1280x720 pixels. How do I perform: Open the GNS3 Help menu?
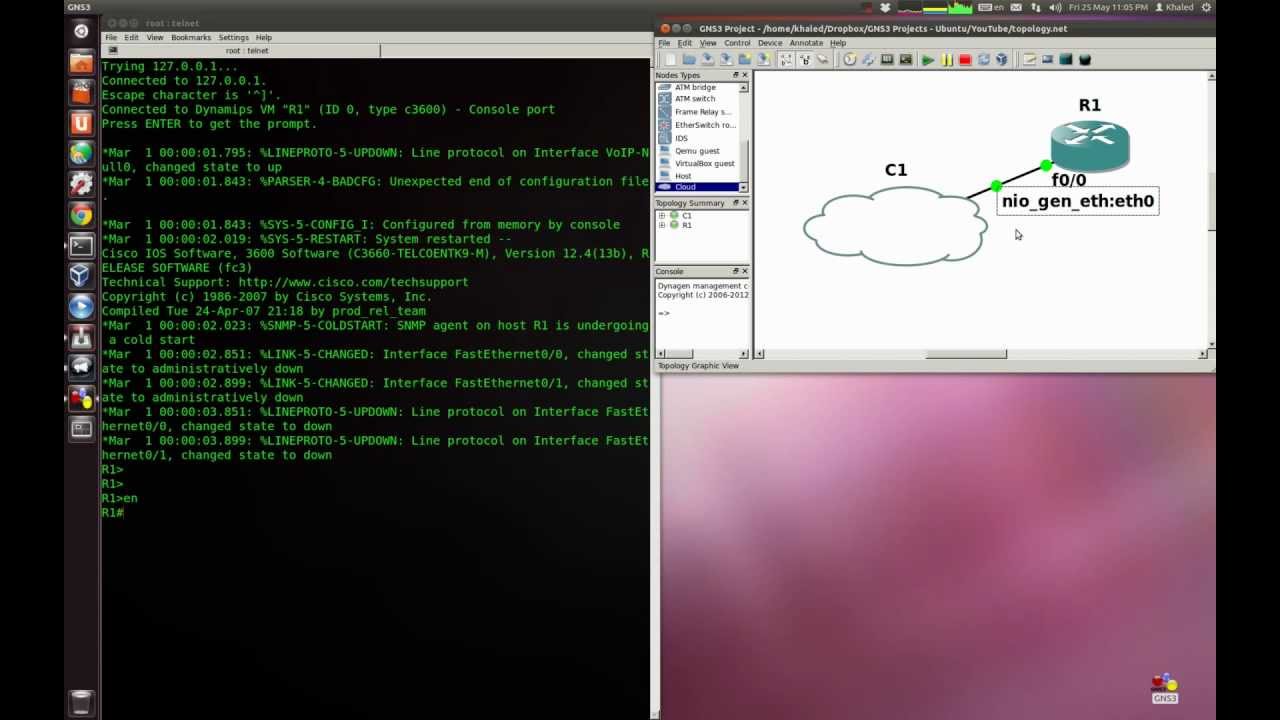tap(838, 43)
